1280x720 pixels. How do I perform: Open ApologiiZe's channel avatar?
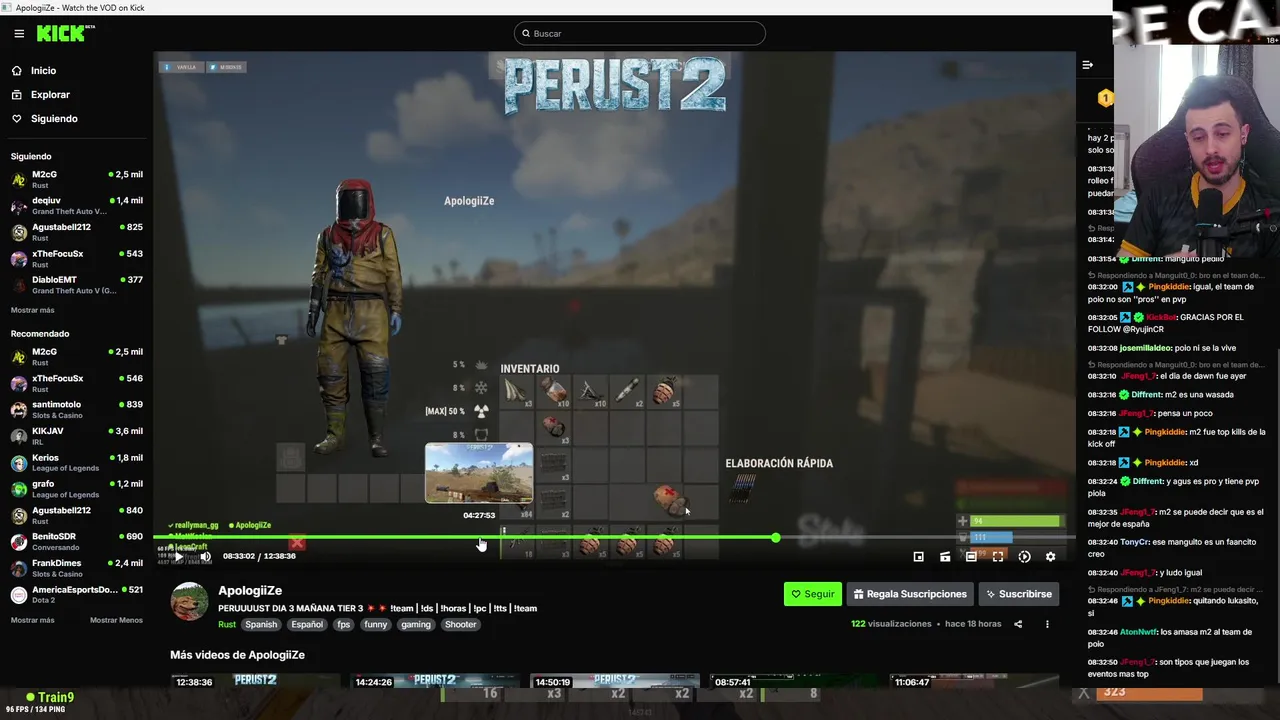[x=190, y=602]
